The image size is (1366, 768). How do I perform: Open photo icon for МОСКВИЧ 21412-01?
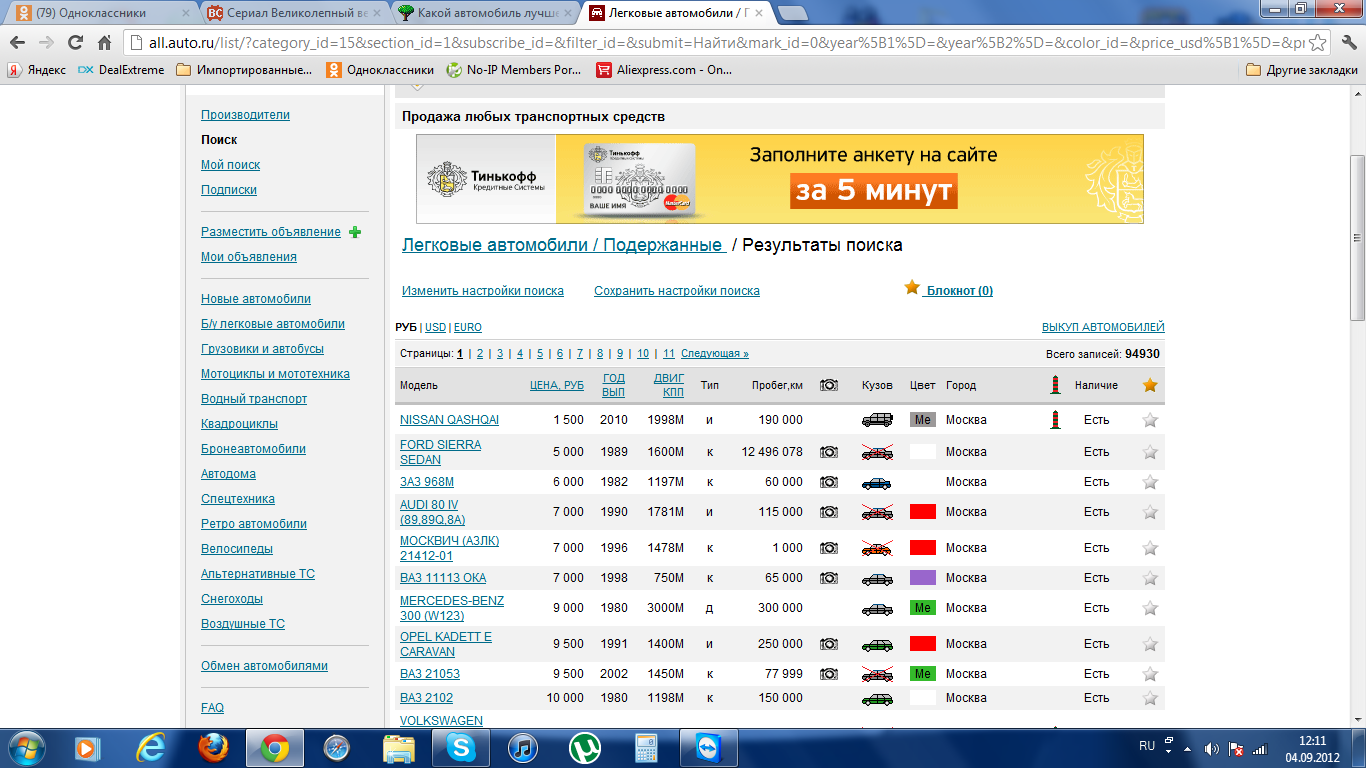(x=829, y=548)
